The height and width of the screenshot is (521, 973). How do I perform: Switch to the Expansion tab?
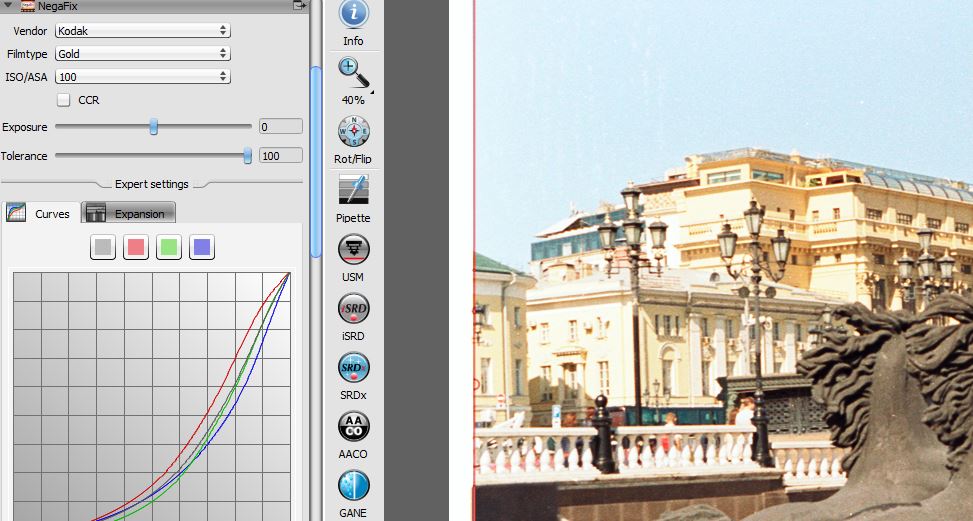pos(128,213)
